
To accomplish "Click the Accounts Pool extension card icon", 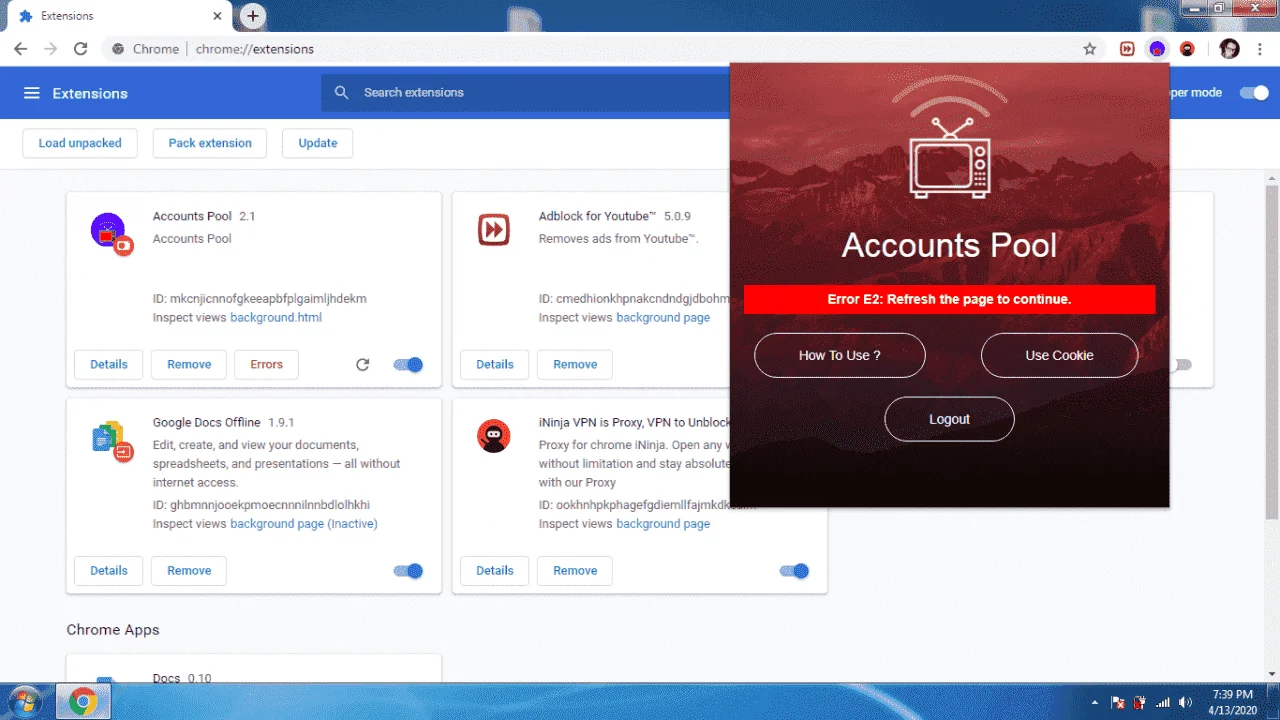I will pyautogui.click(x=111, y=233).
